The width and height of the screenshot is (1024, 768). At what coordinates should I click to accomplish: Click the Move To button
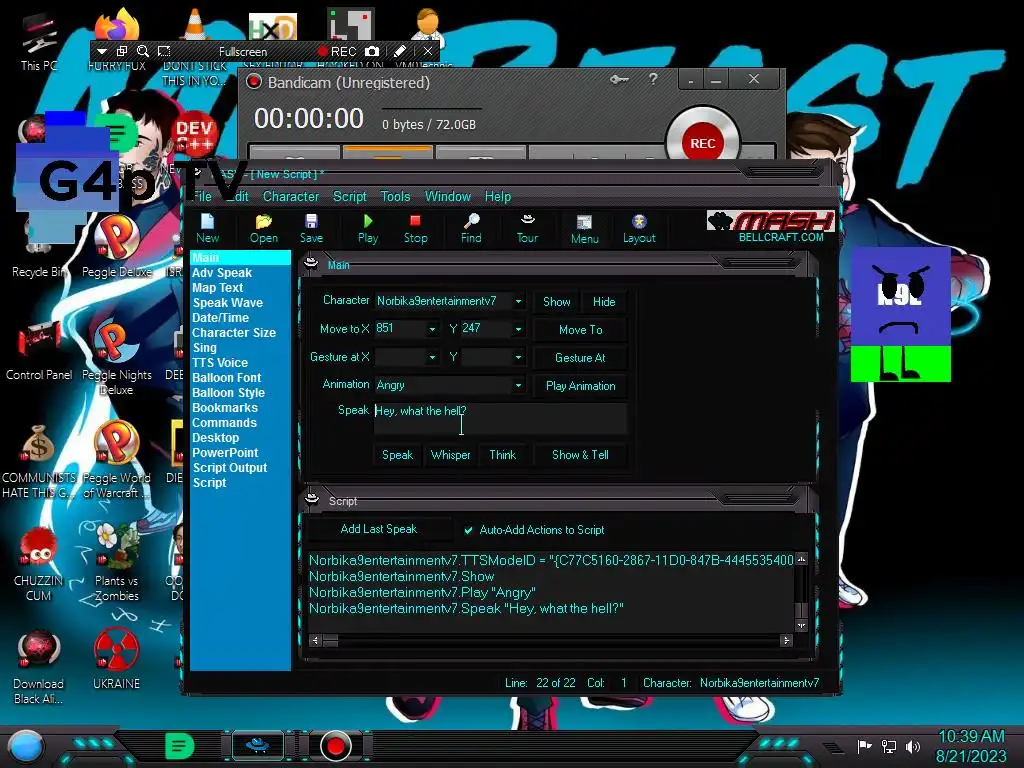(x=581, y=330)
